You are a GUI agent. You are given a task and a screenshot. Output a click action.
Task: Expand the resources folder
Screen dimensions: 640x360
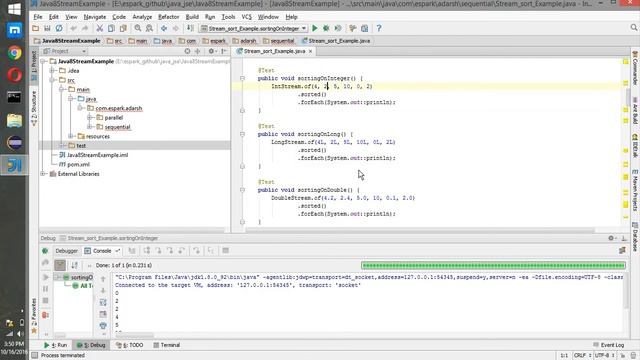pyautogui.click(x=71, y=136)
